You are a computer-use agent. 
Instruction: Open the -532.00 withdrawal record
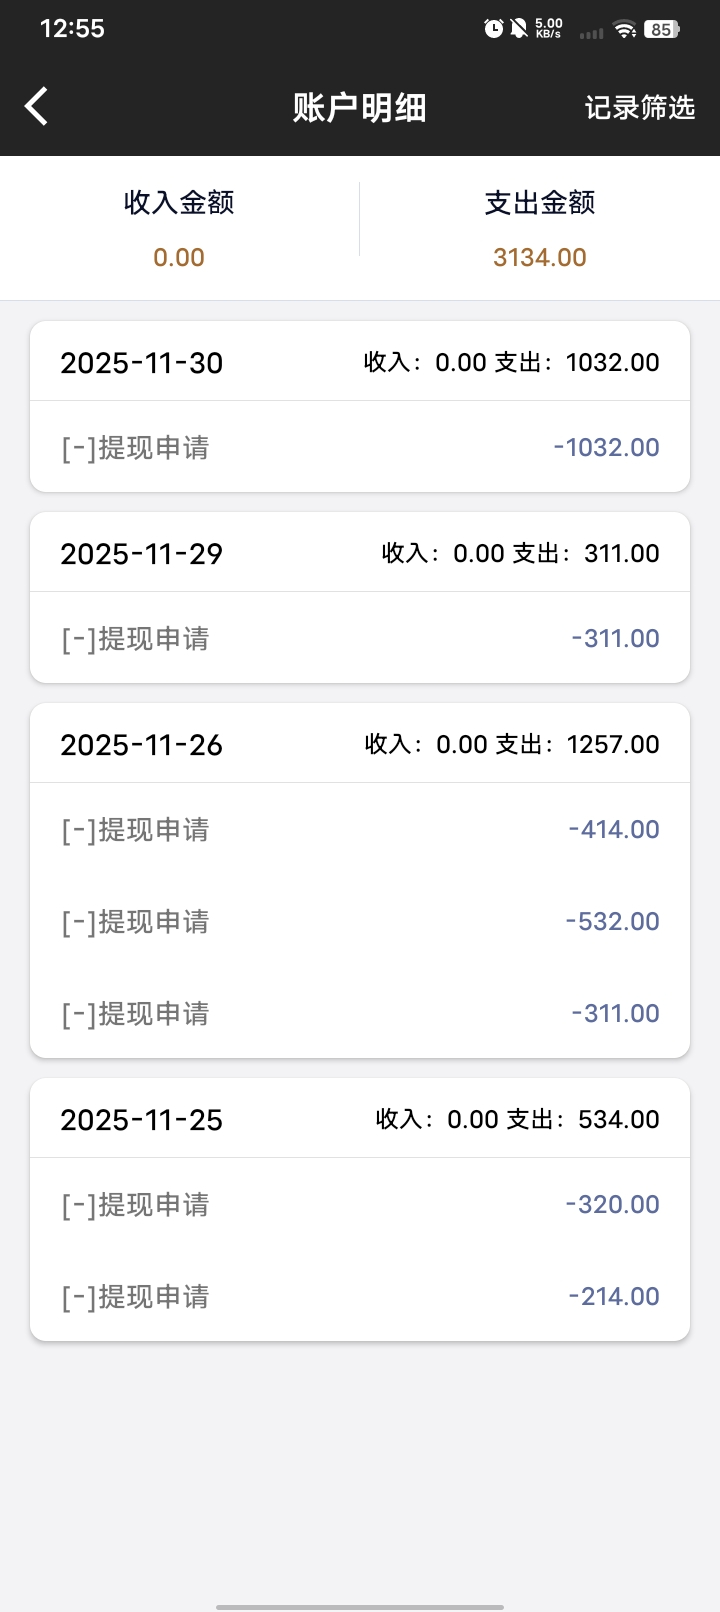click(360, 921)
